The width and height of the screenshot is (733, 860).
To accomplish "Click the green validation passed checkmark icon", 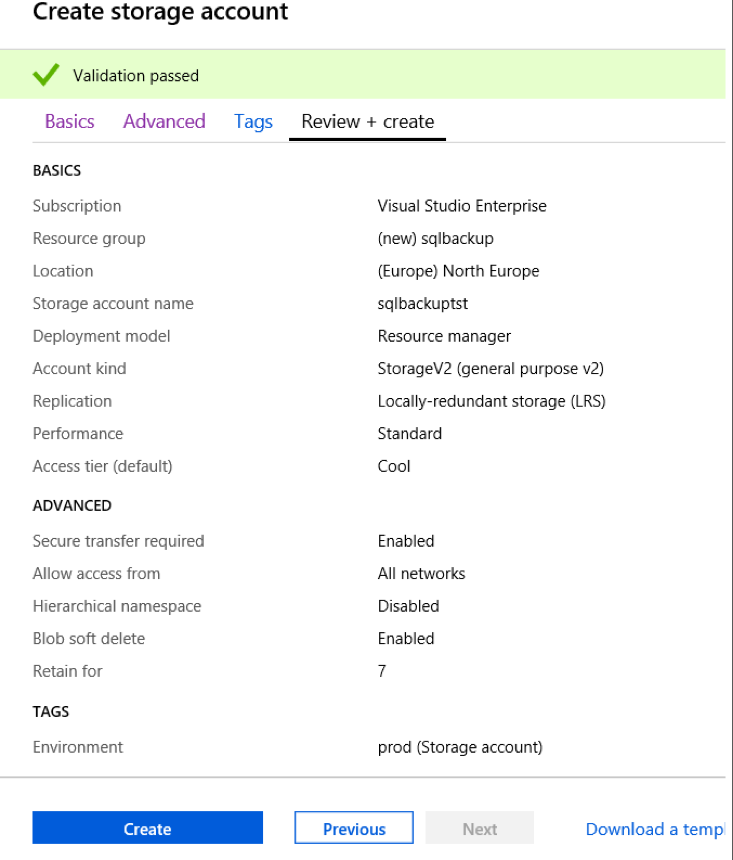I will point(46,75).
